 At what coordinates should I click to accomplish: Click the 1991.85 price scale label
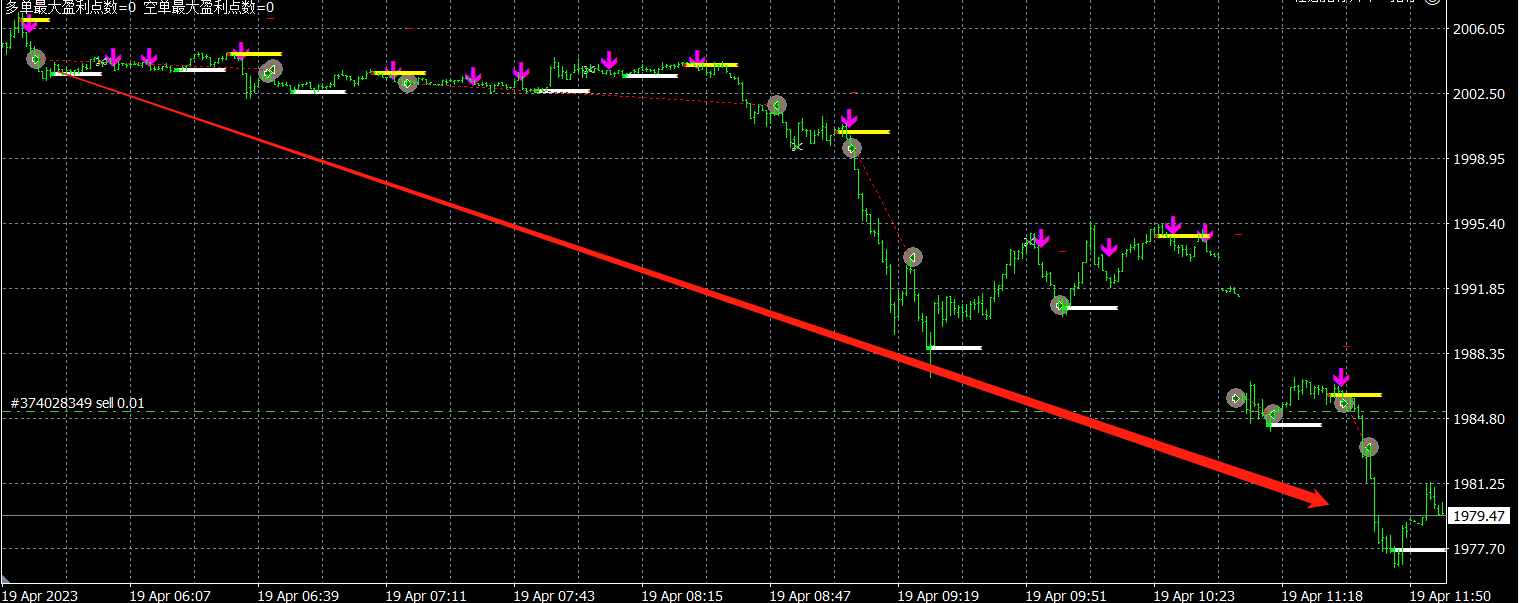(x=1479, y=289)
